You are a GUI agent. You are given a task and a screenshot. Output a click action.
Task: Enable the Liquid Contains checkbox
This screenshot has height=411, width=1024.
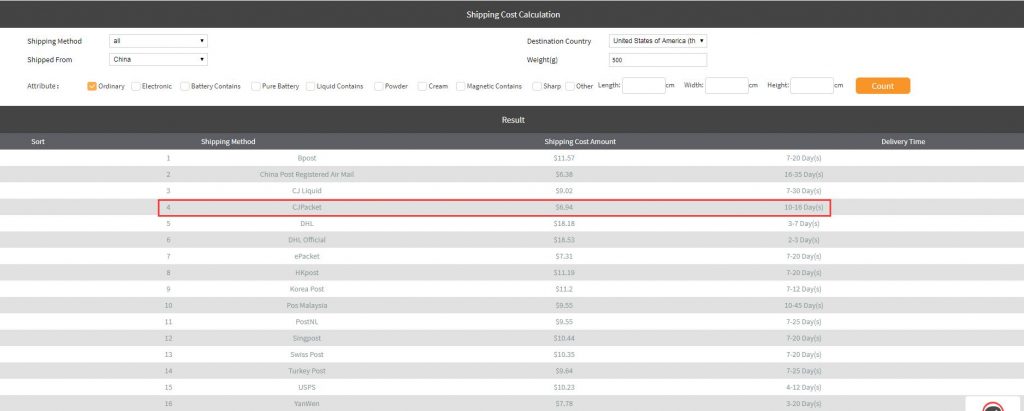310,86
